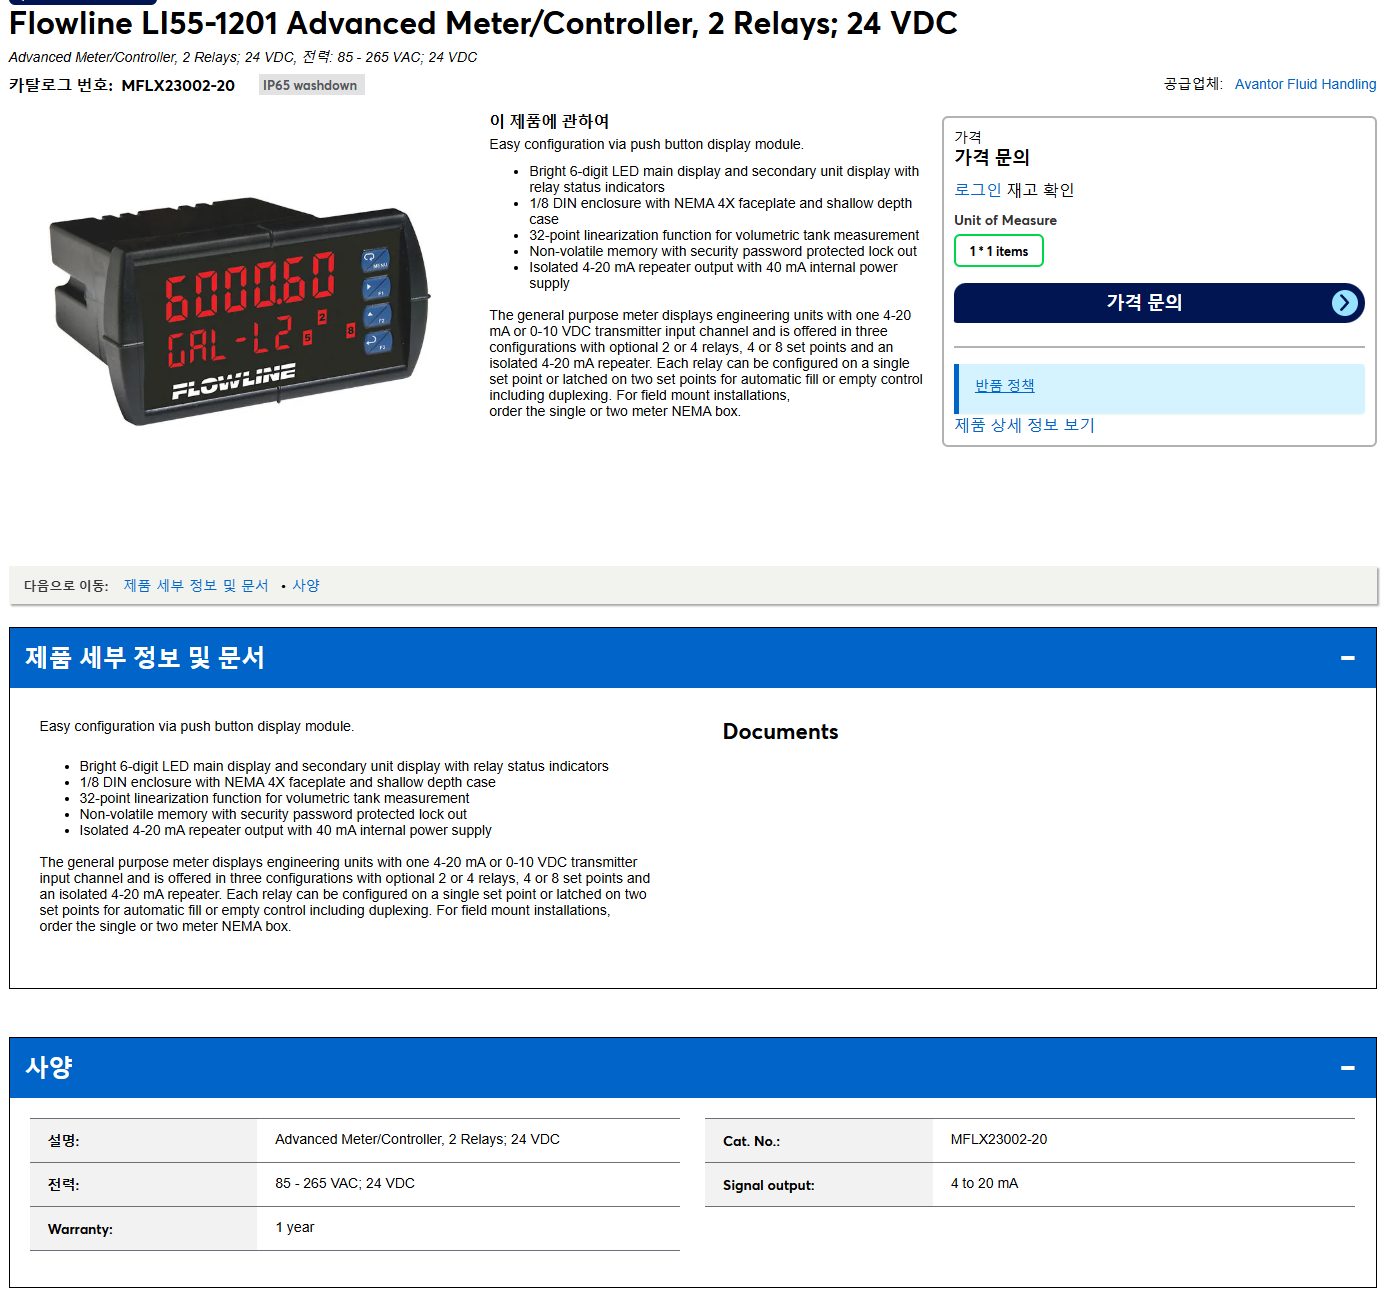This screenshot has height=1308, width=1384.
Task: Click the Documents heading
Action: pos(780,732)
